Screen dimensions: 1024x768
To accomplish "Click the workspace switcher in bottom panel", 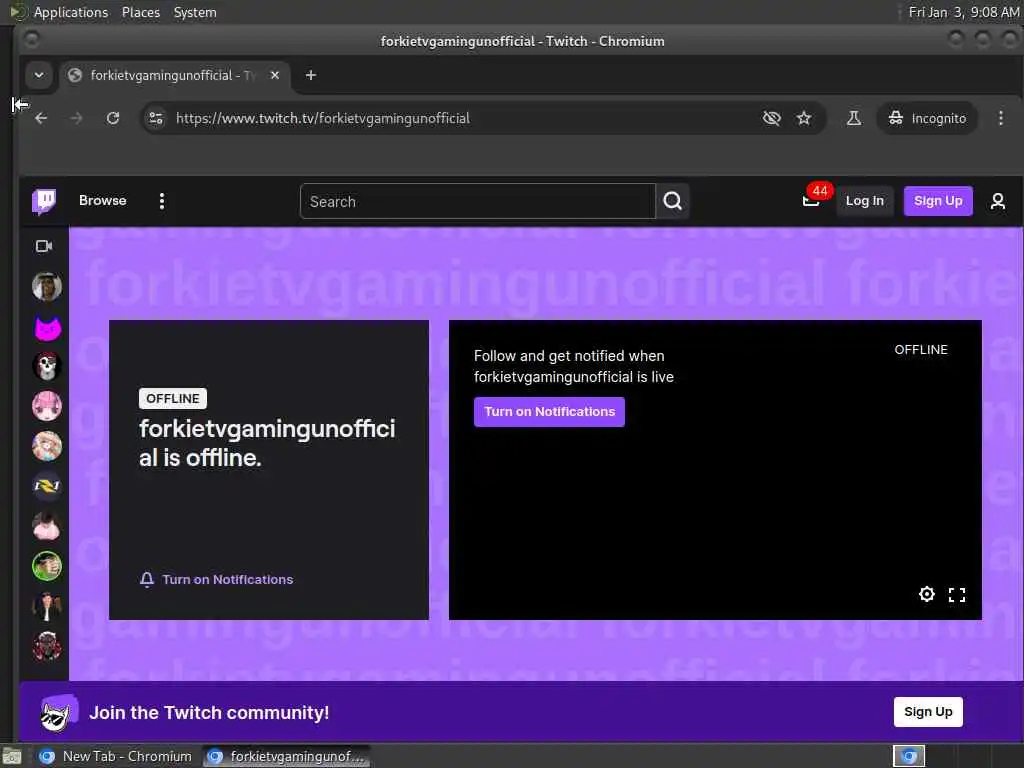I will click(x=909, y=756).
